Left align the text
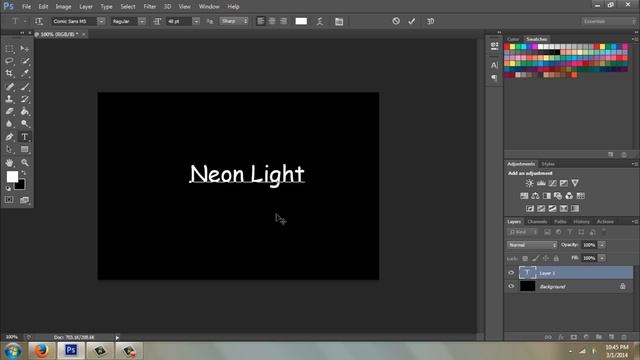Viewport: 640px width, 360px height. (260, 21)
